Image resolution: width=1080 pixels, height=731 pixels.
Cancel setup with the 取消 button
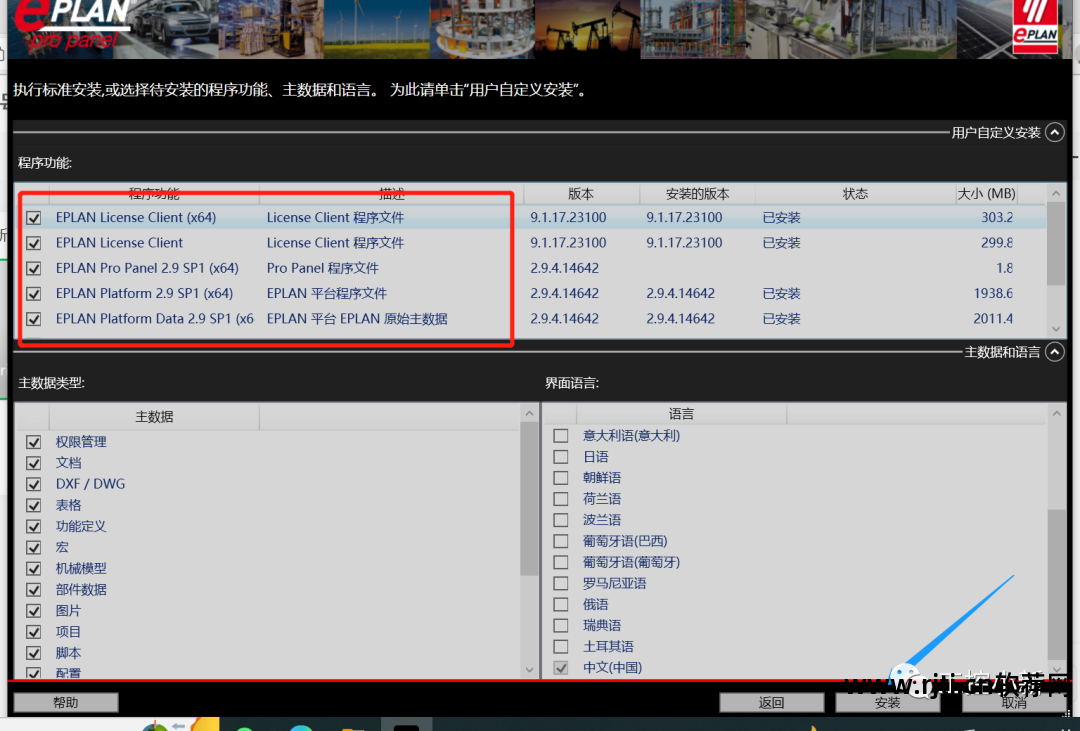[1014, 702]
